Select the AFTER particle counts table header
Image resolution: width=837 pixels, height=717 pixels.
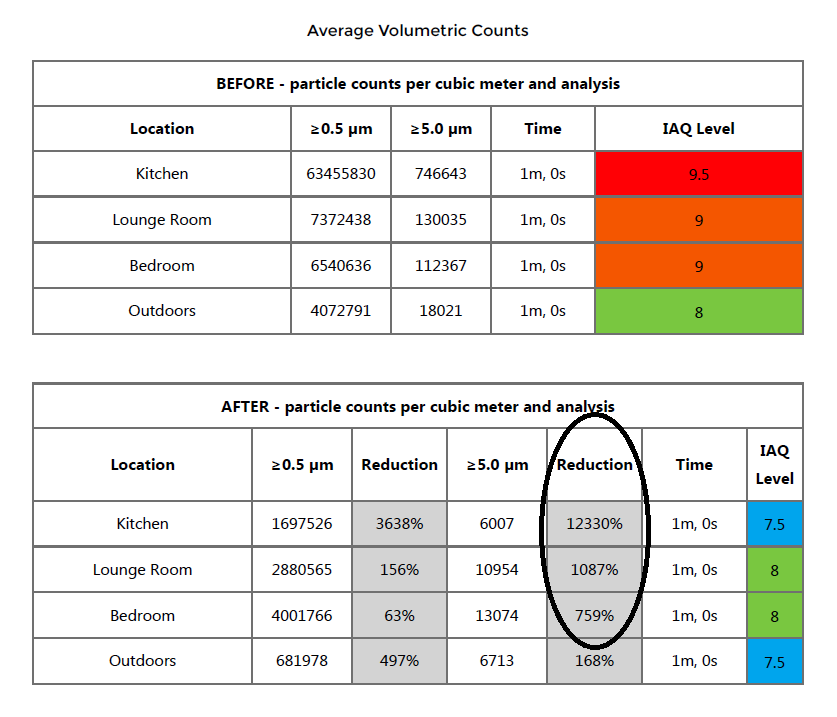418,407
